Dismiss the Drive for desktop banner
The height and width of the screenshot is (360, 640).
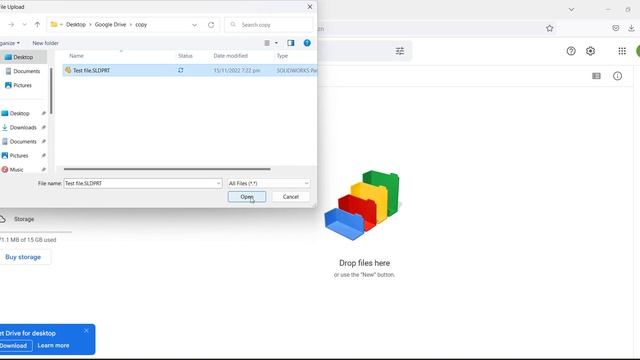86,331
